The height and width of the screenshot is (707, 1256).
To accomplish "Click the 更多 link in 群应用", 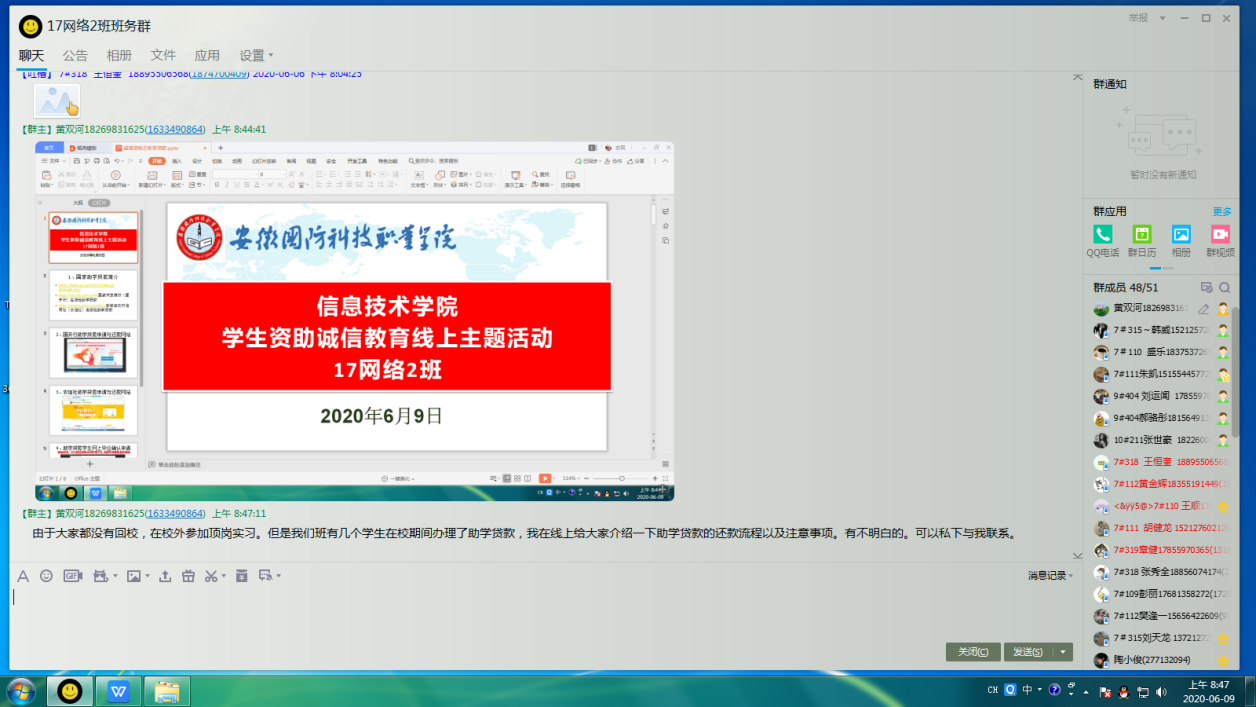I will coord(1222,212).
